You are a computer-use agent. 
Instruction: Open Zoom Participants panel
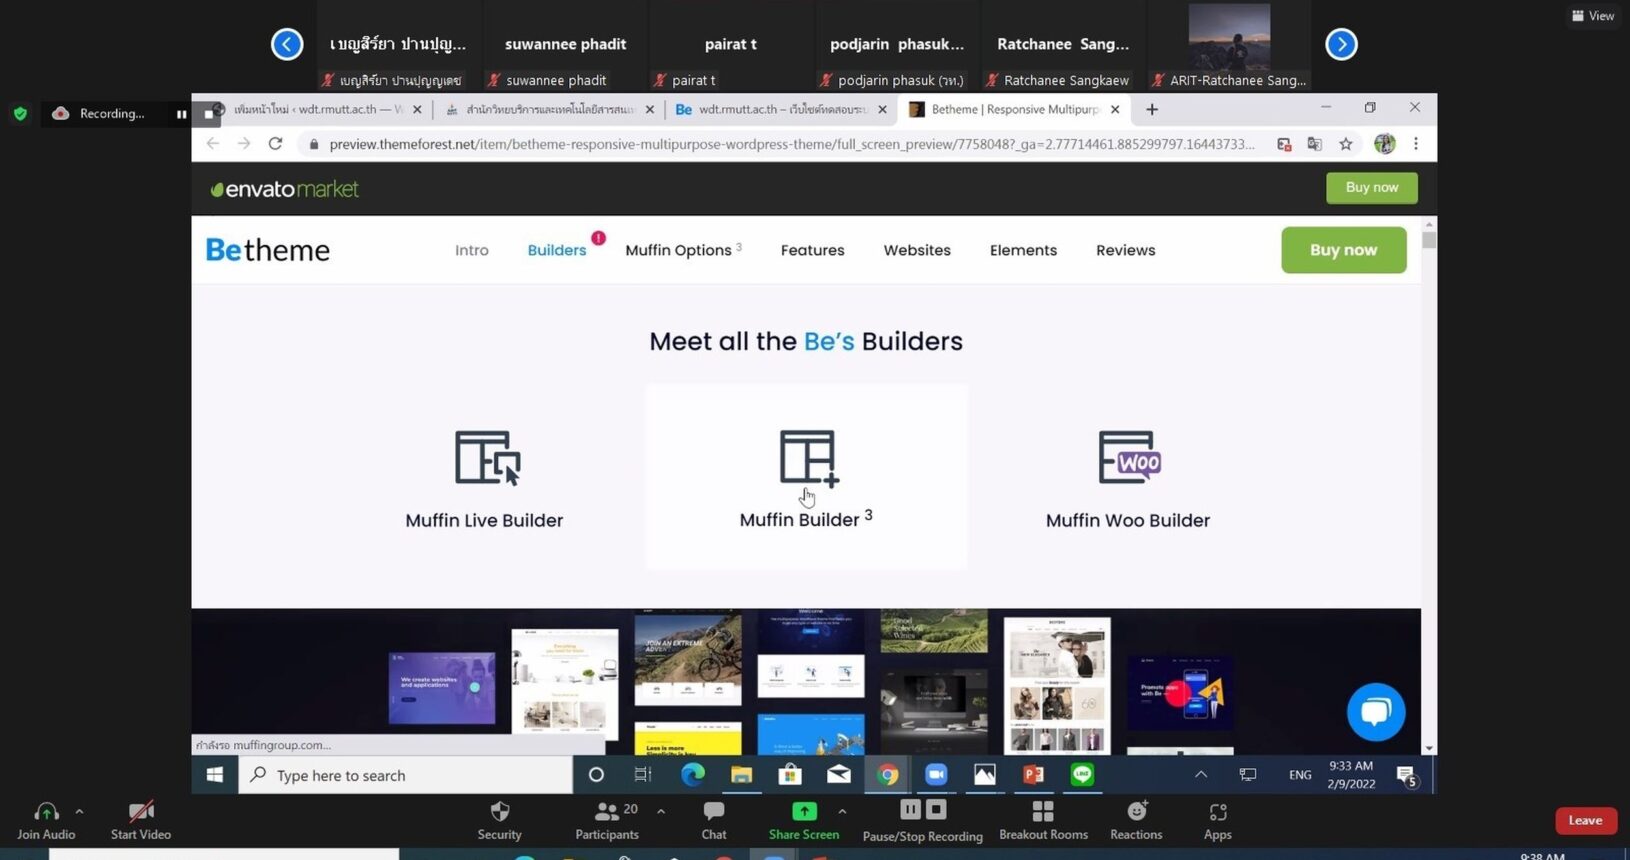(607, 821)
